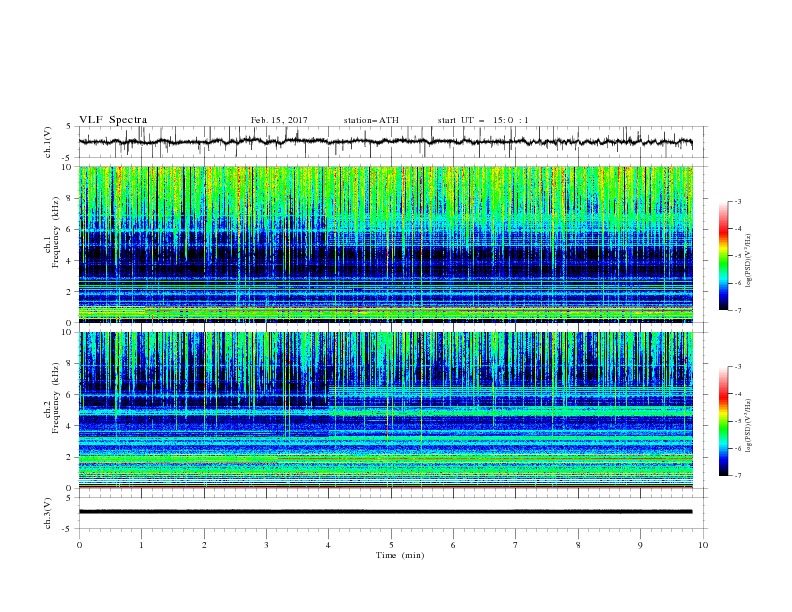
Task: Click time axis tick label "1"
Action: point(141,545)
